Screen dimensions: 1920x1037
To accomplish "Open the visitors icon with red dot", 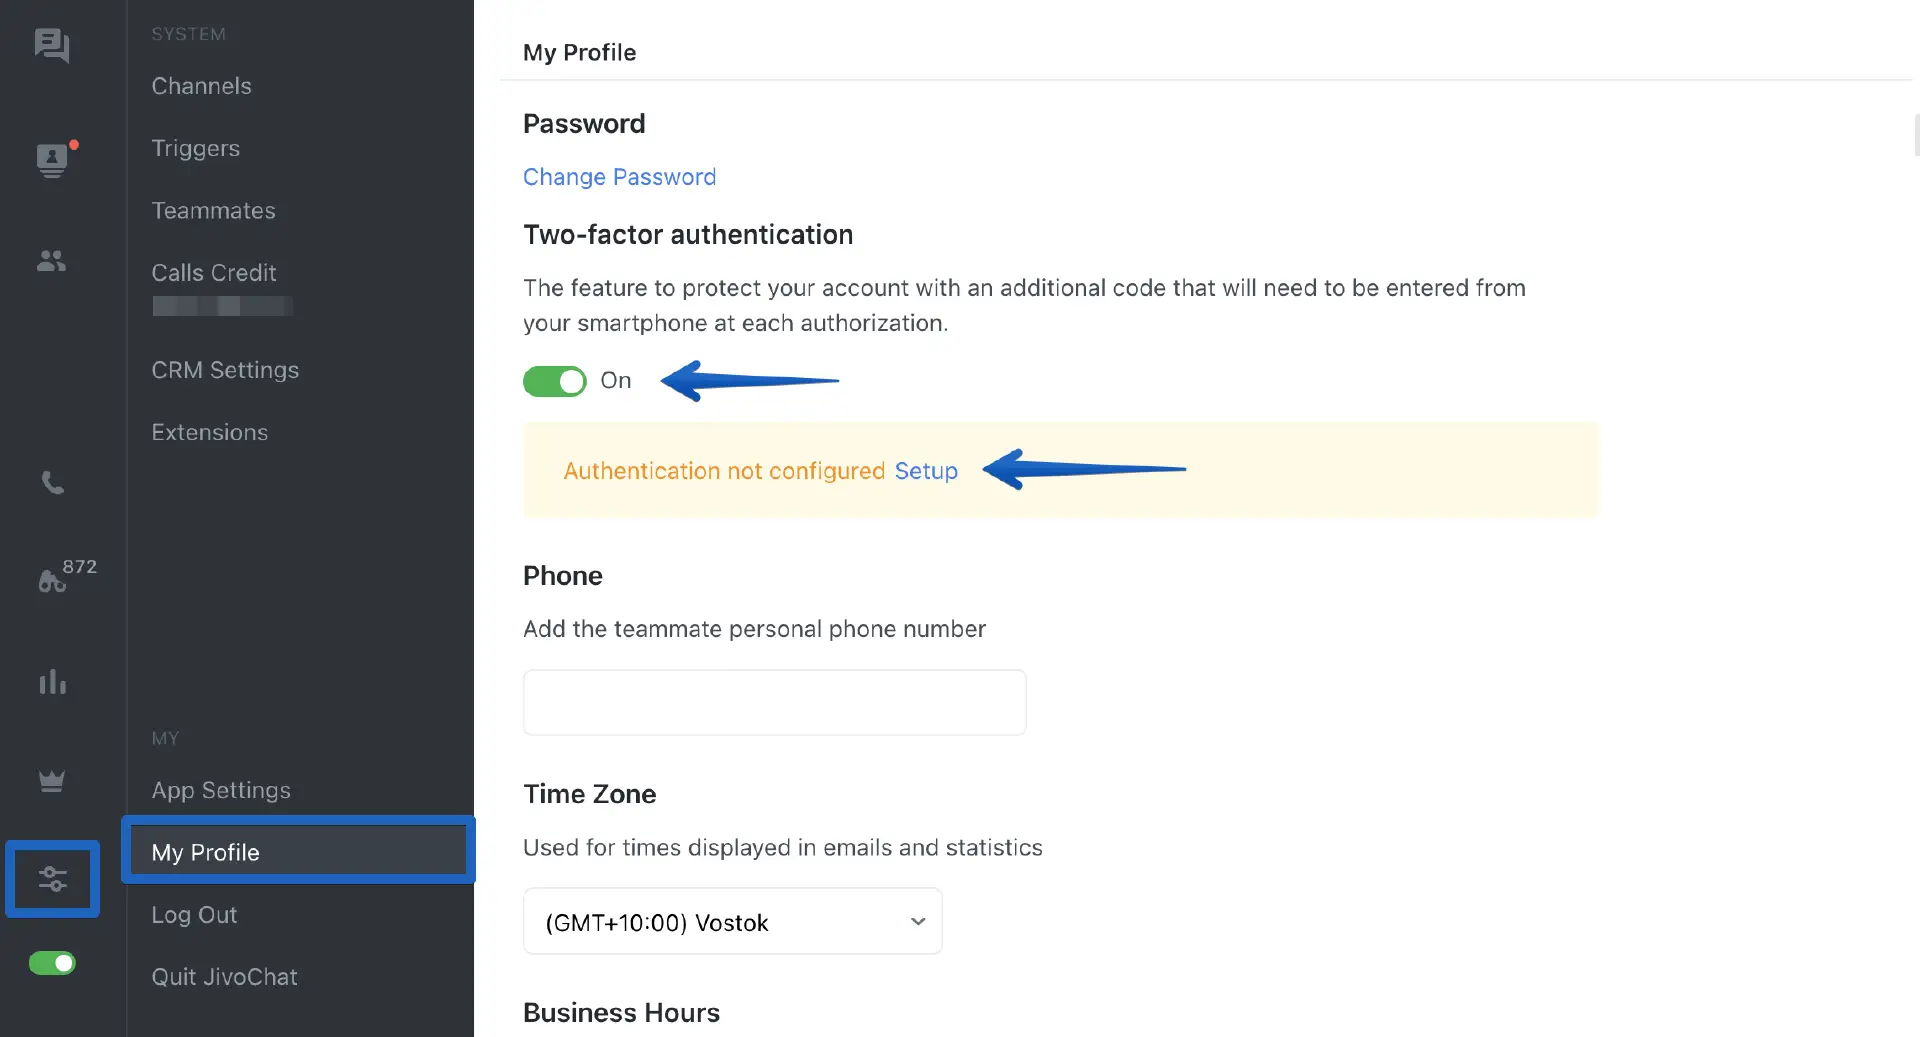I will pyautogui.click(x=52, y=160).
